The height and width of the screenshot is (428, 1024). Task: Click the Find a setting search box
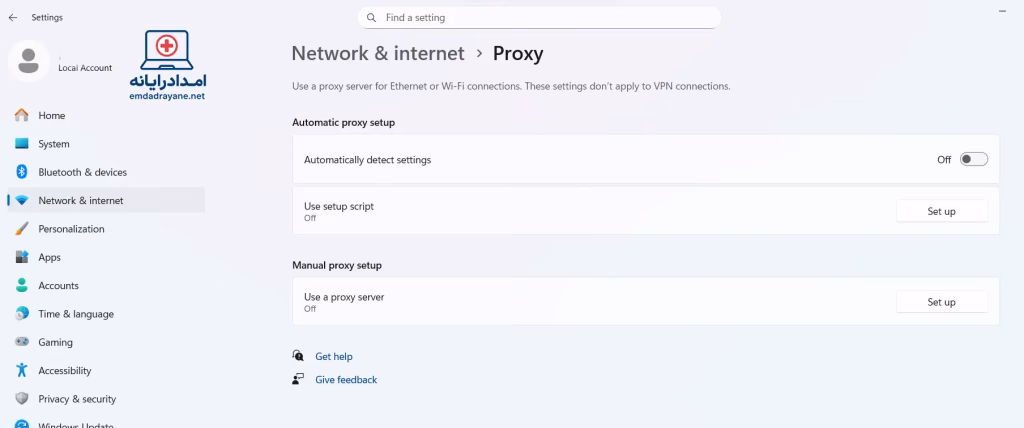pyautogui.click(x=540, y=17)
